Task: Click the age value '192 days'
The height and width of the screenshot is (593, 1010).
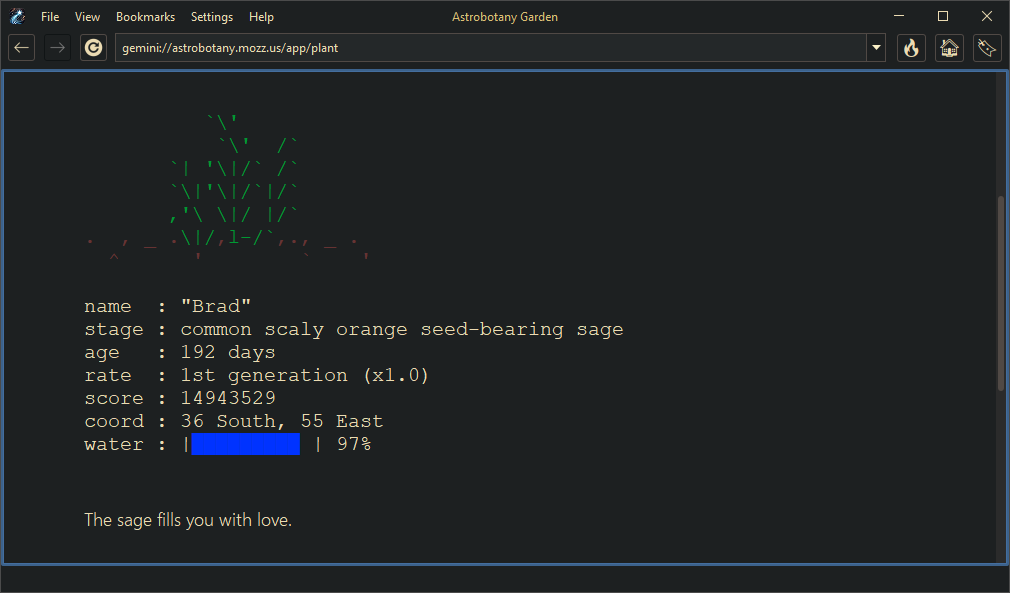Action: (228, 352)
